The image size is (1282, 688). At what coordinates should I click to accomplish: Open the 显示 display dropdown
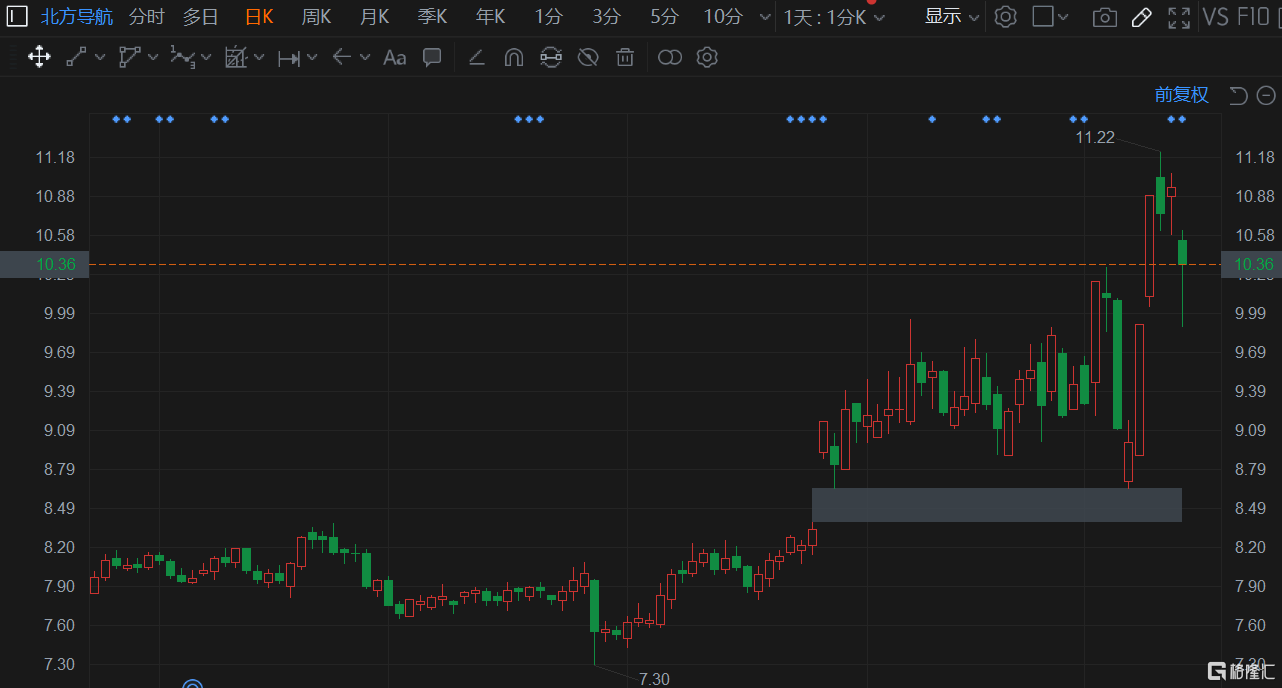click(952, 16)
